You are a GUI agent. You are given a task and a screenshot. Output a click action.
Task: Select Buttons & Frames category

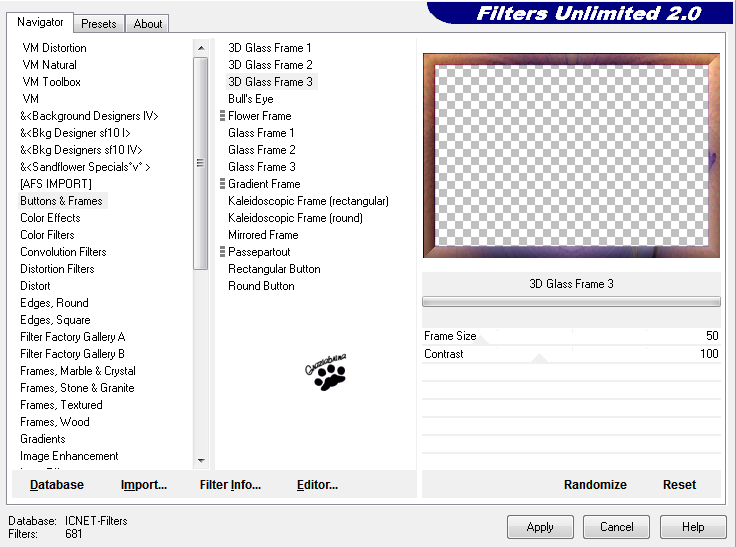[x=61, y=201]
